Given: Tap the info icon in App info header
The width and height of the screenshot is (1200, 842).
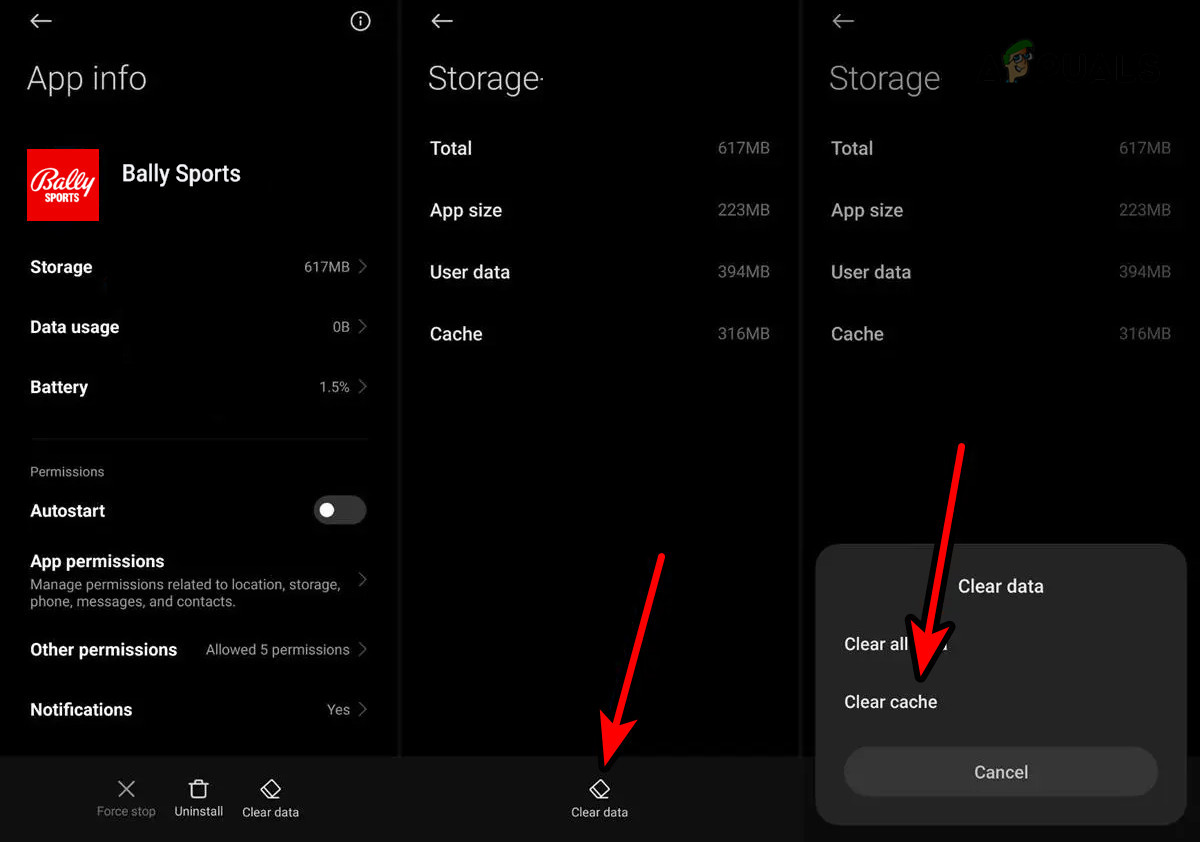Looking at the screenshot, I should (361, 21).
